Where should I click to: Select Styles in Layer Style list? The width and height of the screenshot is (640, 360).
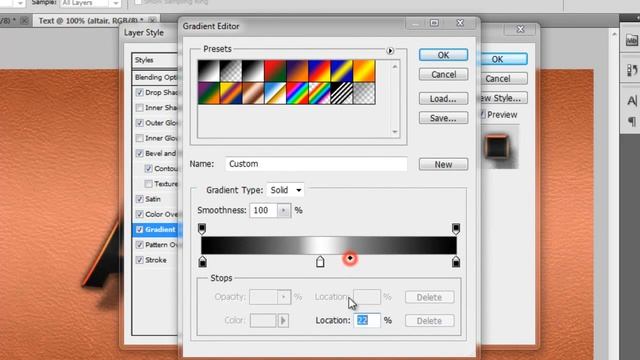coord(155,60)
